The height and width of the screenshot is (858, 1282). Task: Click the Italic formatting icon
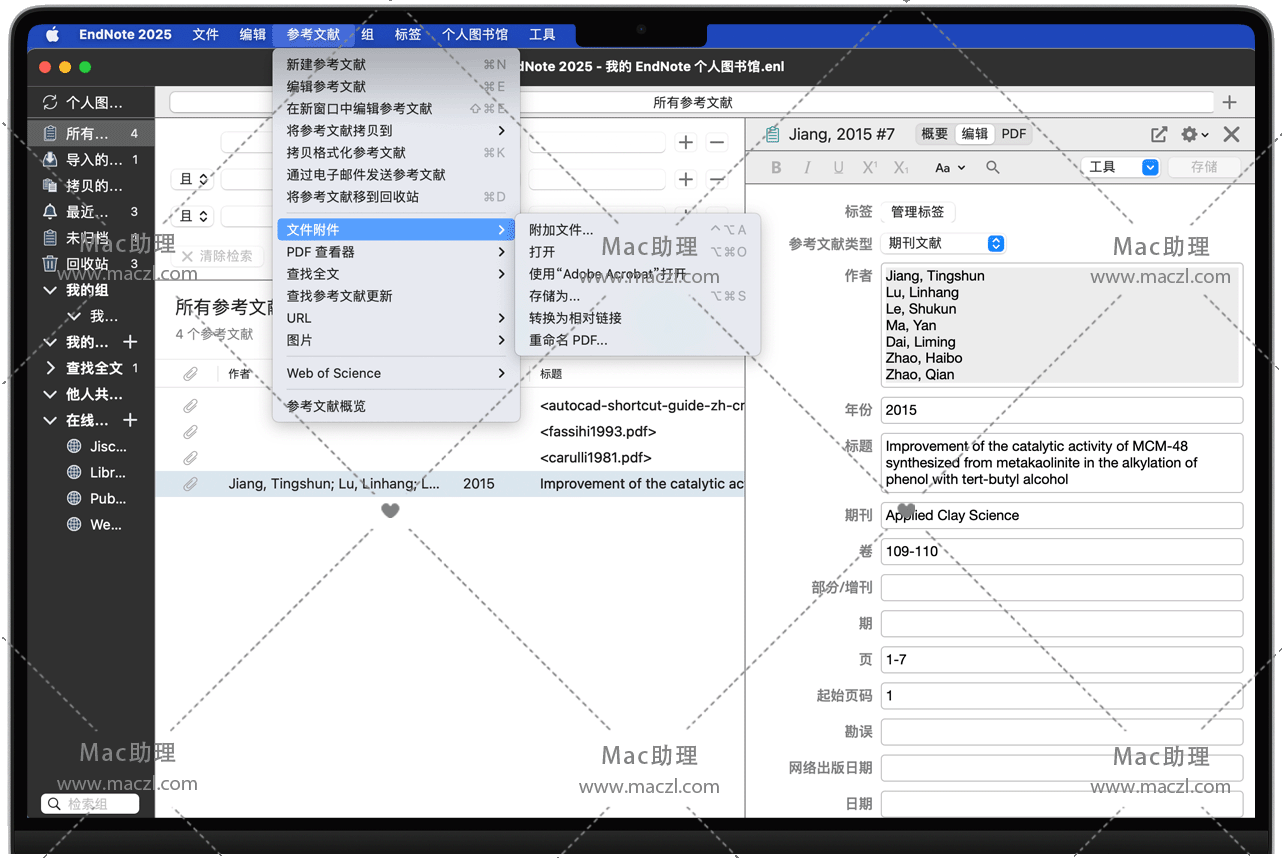(x=807, y=168)
